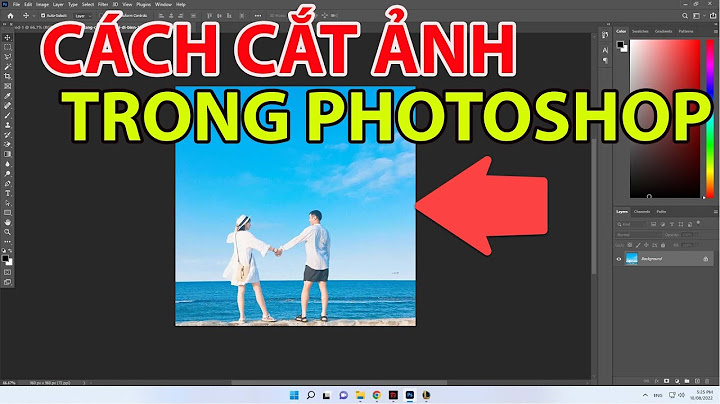Enable the Auto-Select checkbox

point(43,16)
